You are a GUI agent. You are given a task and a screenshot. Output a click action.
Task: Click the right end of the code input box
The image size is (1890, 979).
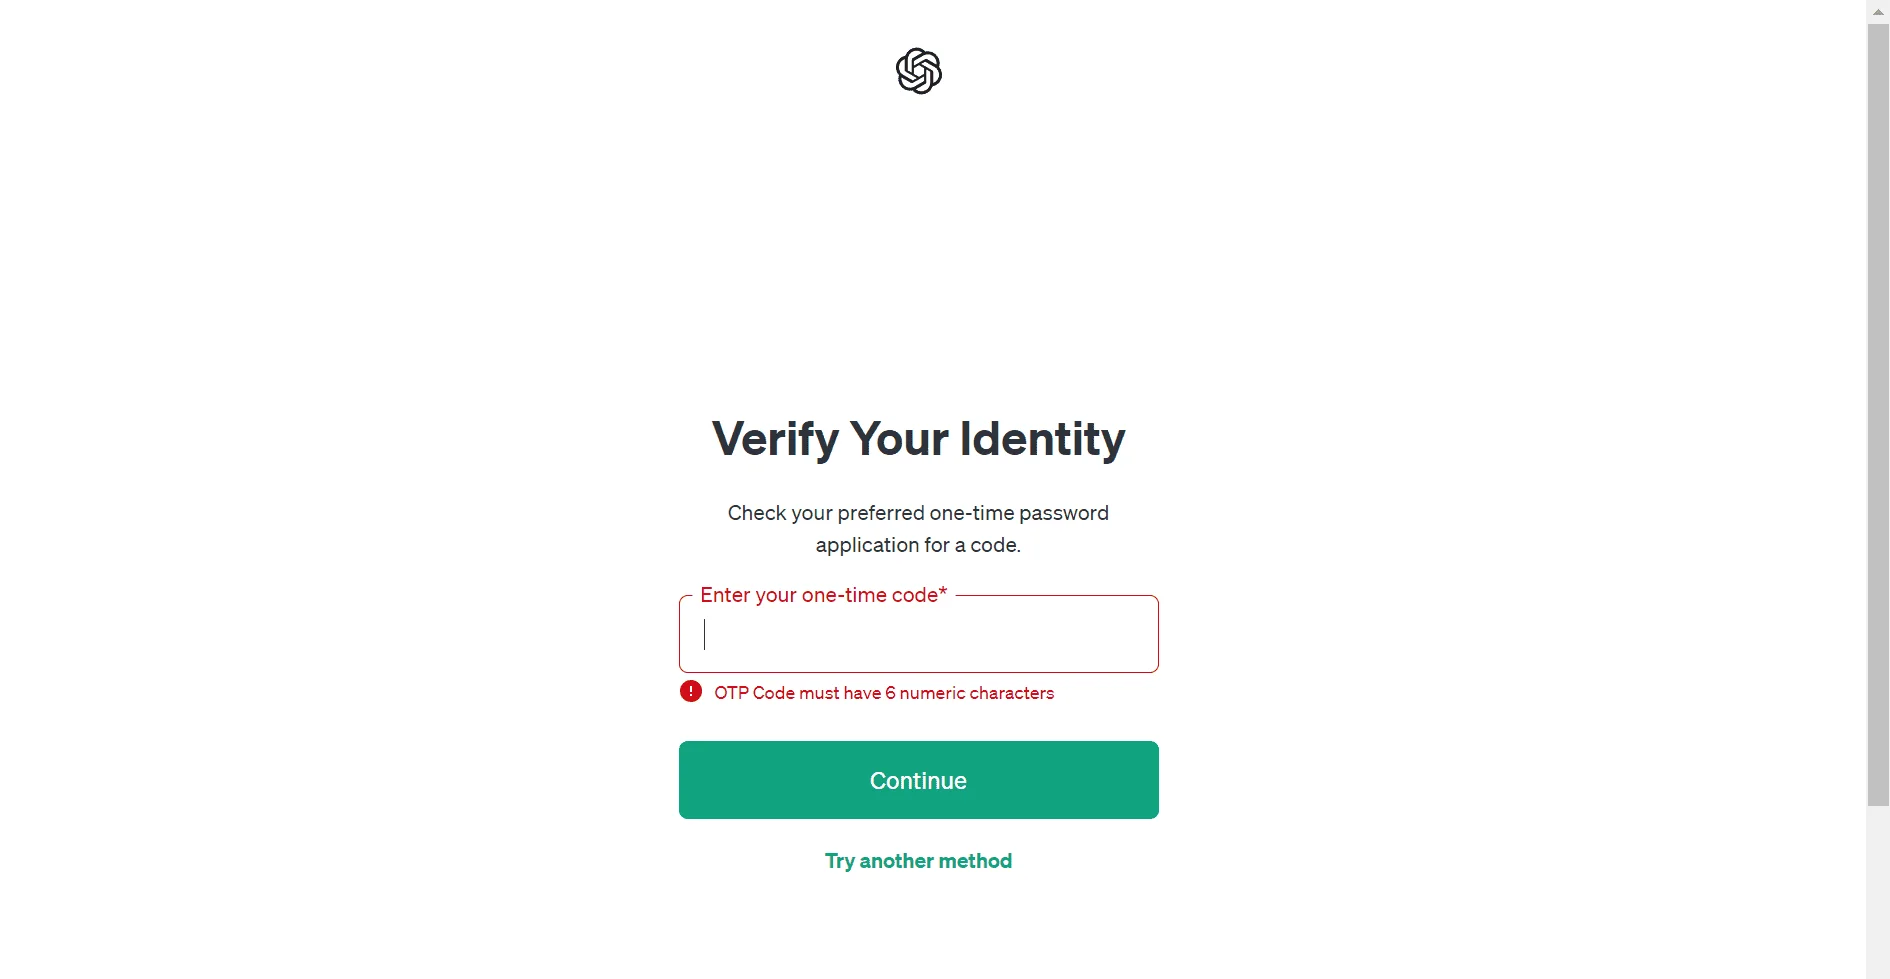pyautogui.click(x=1140, y=634)
